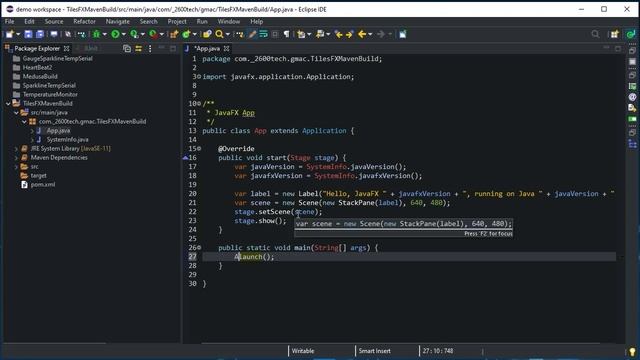Open the File menu
The height and width of the screenshot is (360, 640).
coord(9,22)
